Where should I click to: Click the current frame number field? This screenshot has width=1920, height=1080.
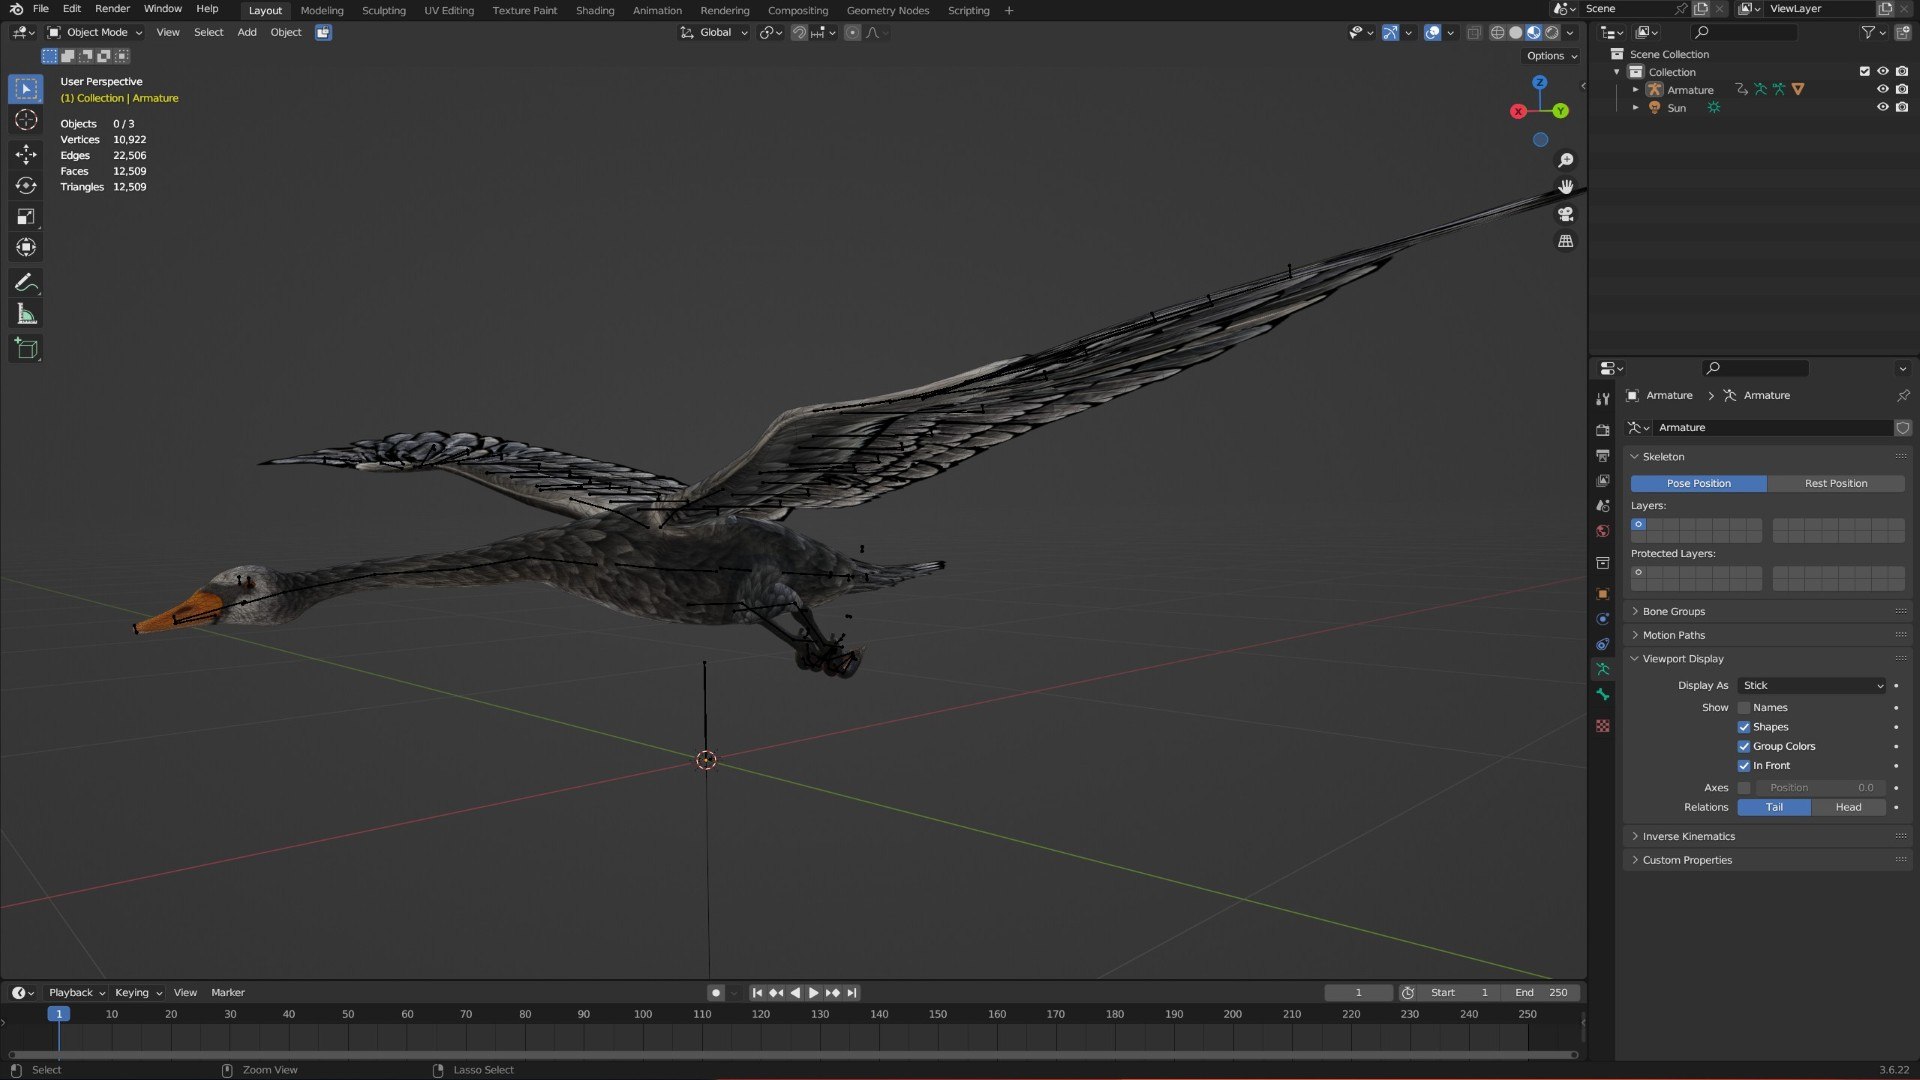[1358, 993]
